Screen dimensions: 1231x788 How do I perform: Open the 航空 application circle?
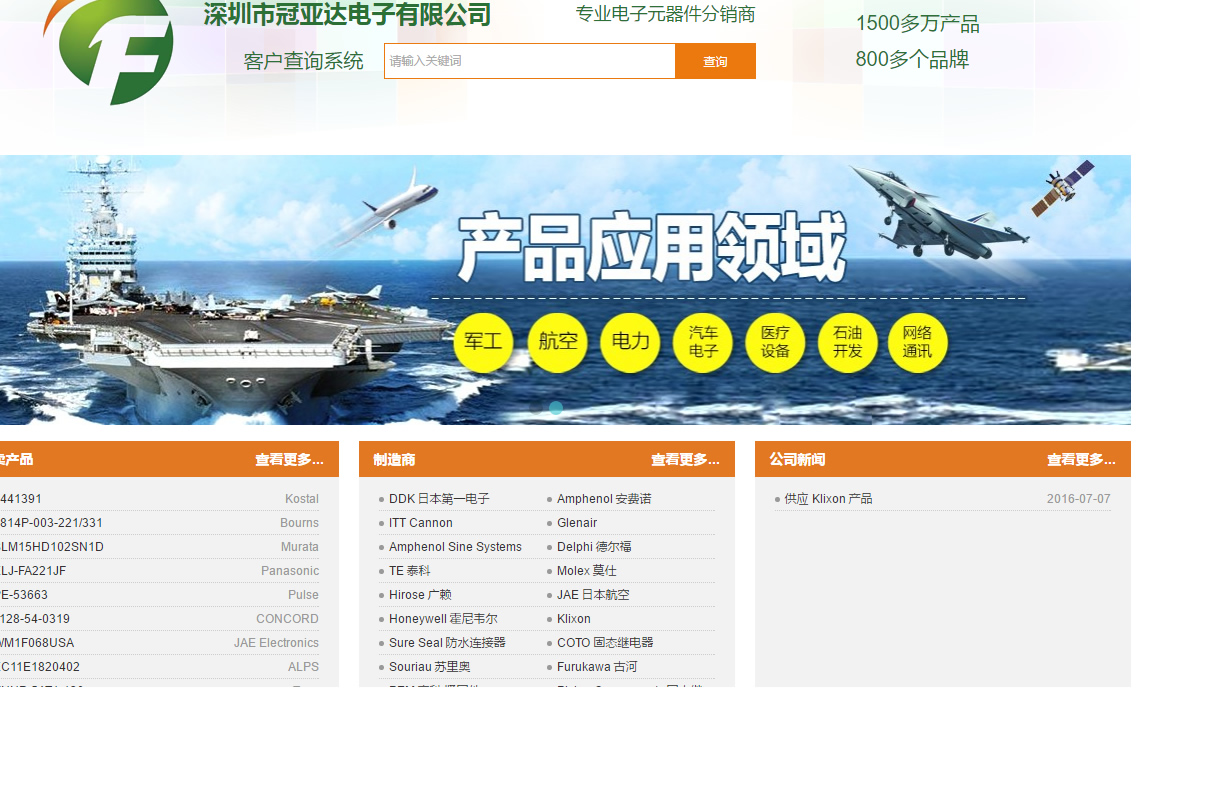click(557, 342)
